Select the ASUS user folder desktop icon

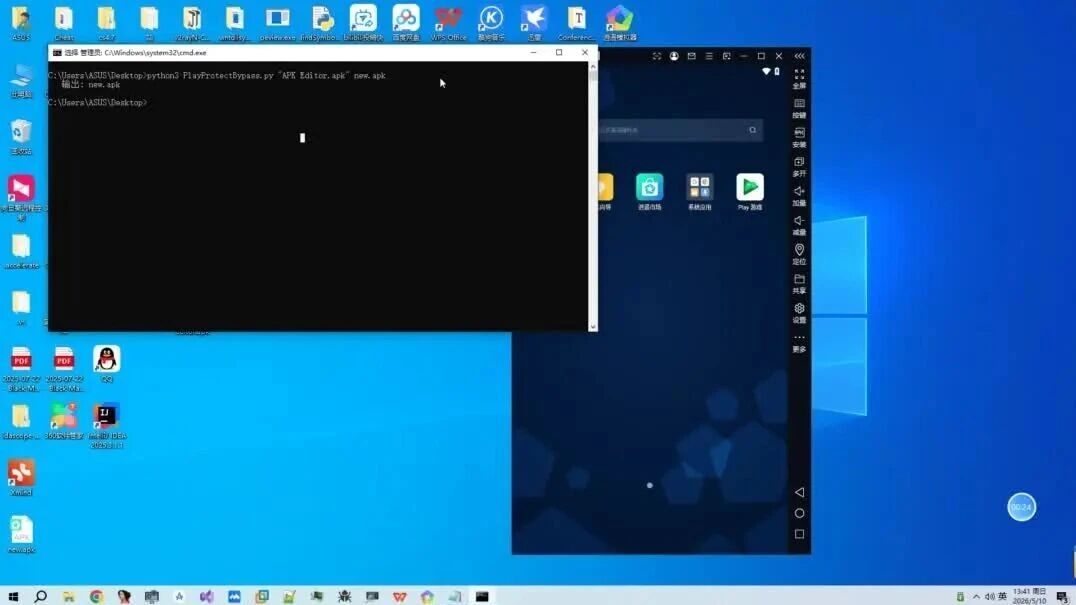pyautogui.click(x=21, y=23)
